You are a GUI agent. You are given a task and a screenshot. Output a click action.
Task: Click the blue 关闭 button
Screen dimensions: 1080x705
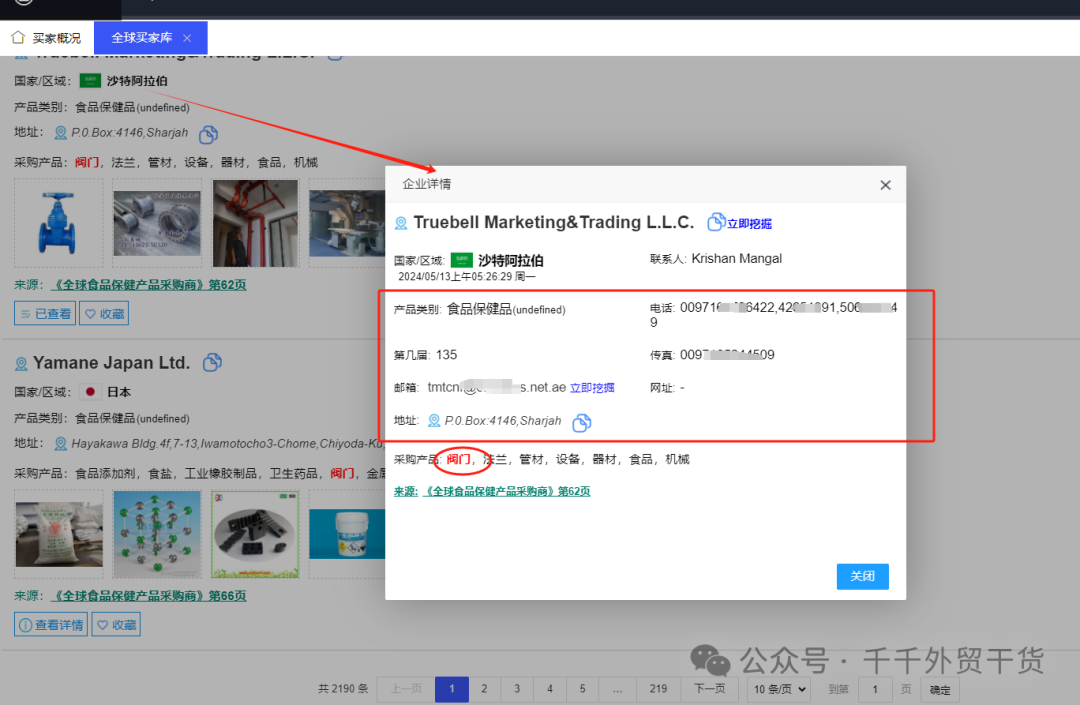pyautogui.click(x=862, y=577)
